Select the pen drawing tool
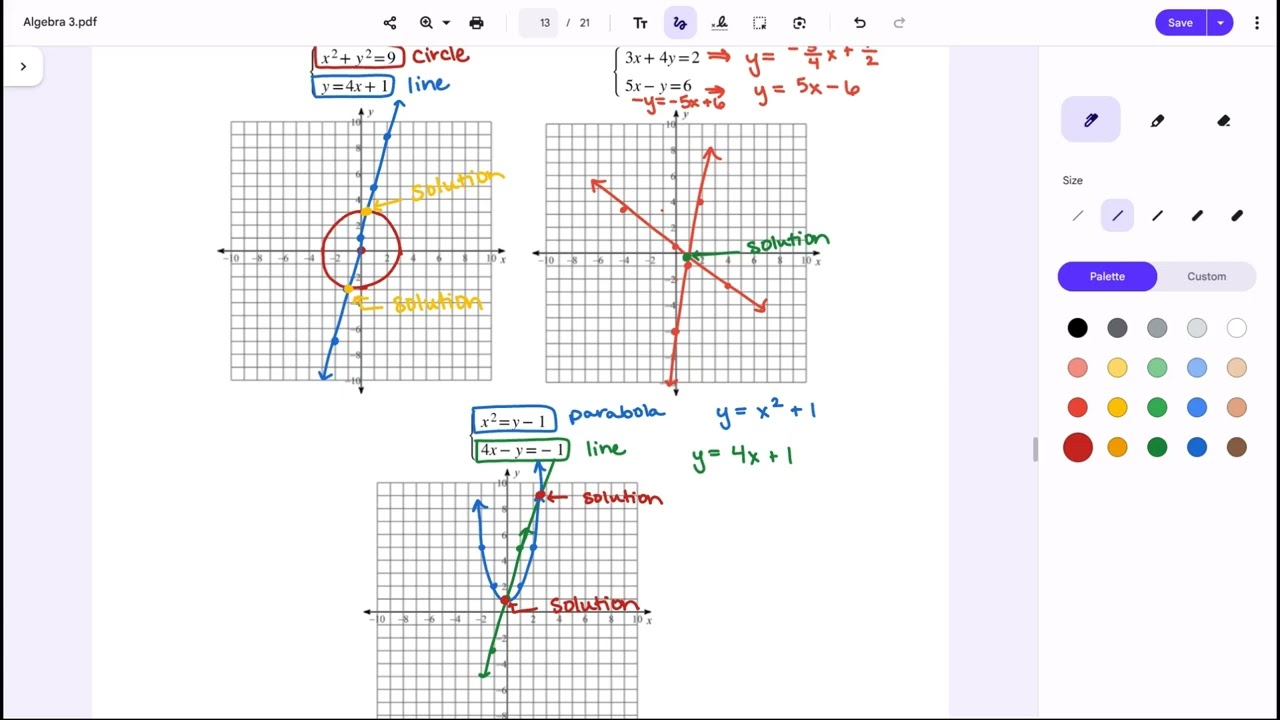Viewport: 1280px width, 720px height. [1091, 120]
